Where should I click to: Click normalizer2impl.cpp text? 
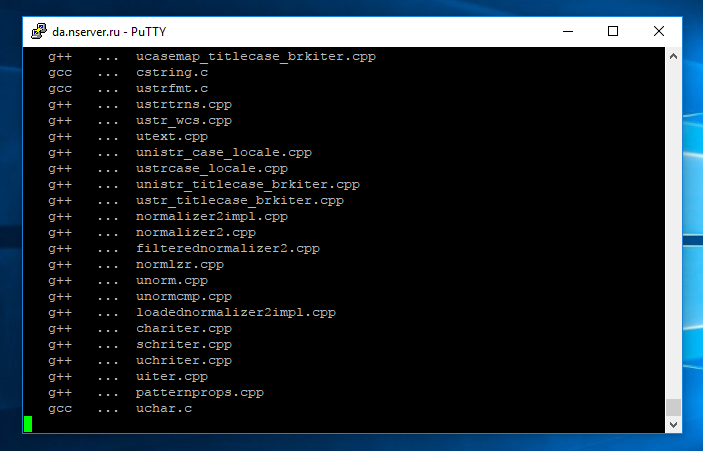coord(212,217)
